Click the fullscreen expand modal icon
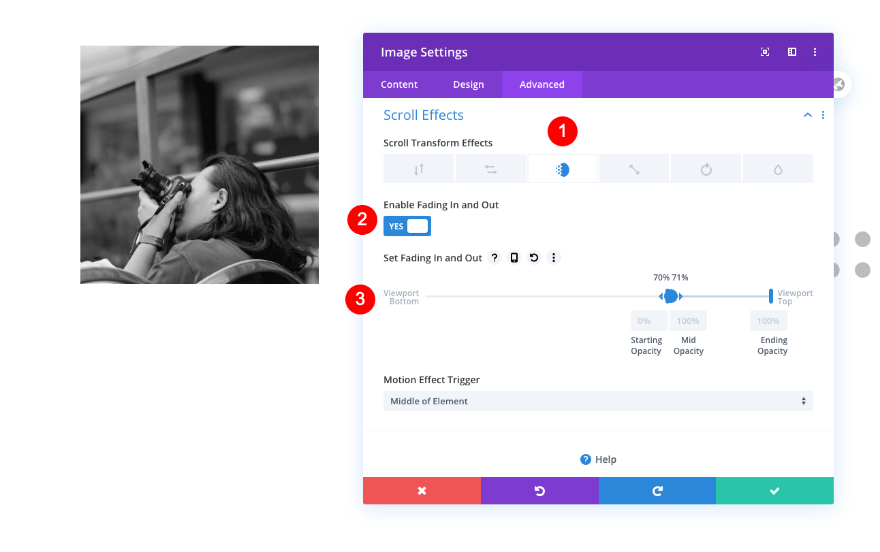880x552 pixels. [765, 52]
